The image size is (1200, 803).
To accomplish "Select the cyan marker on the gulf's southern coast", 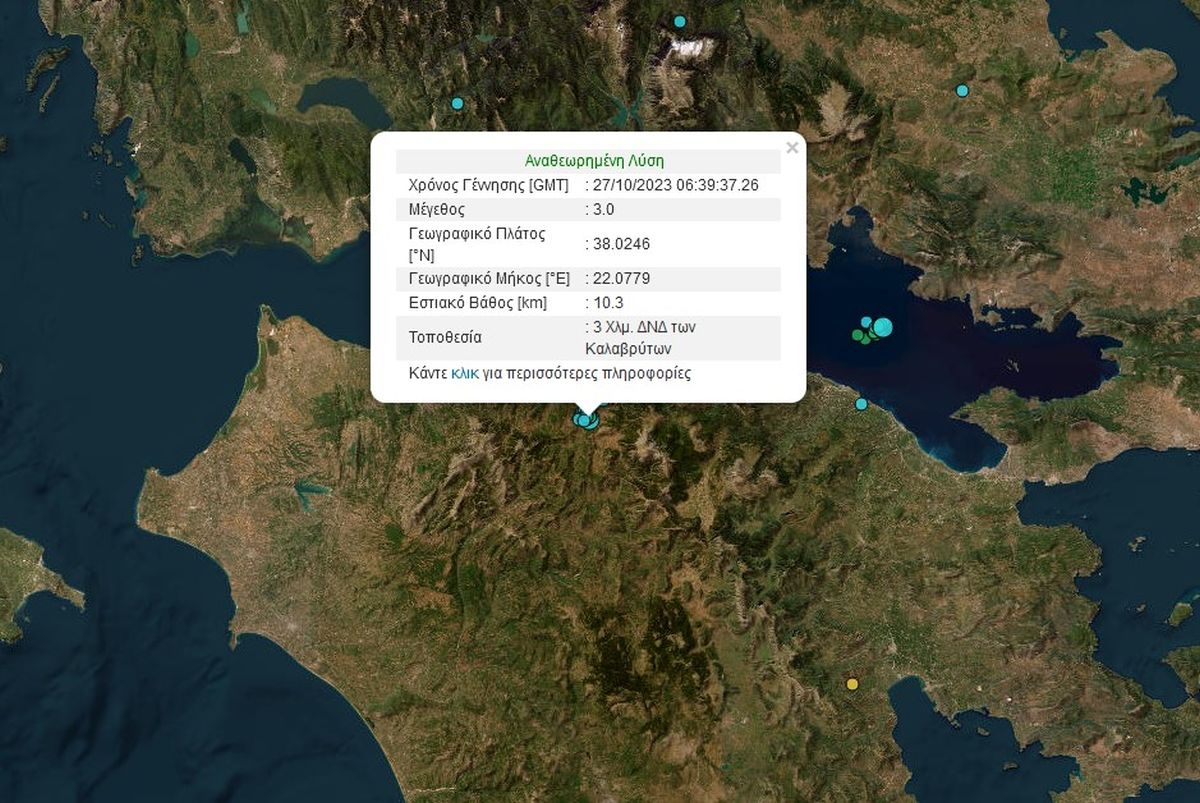I will click(861, 404).
